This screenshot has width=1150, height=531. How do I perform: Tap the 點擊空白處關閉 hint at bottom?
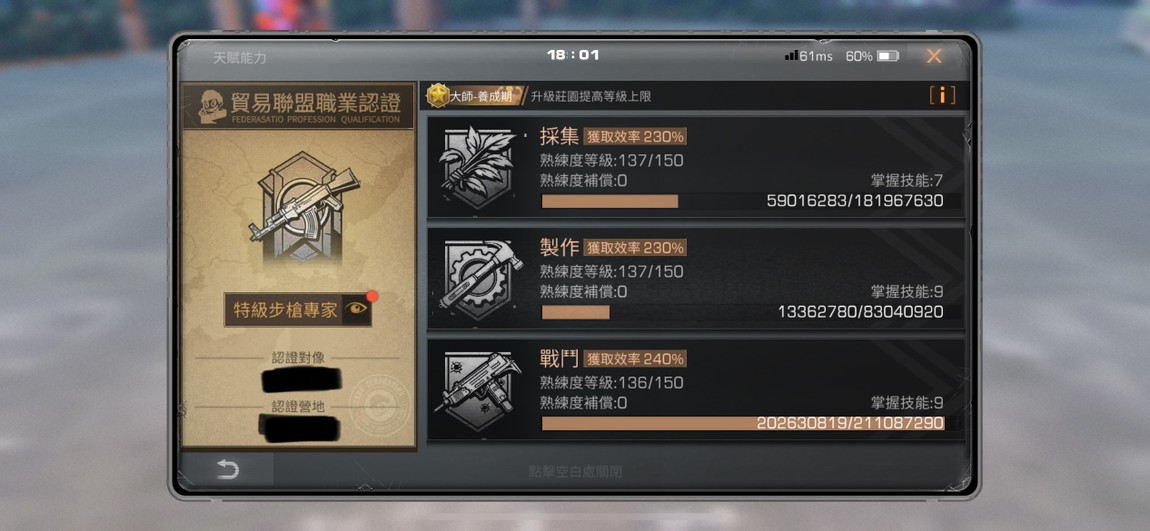[575, 472]
